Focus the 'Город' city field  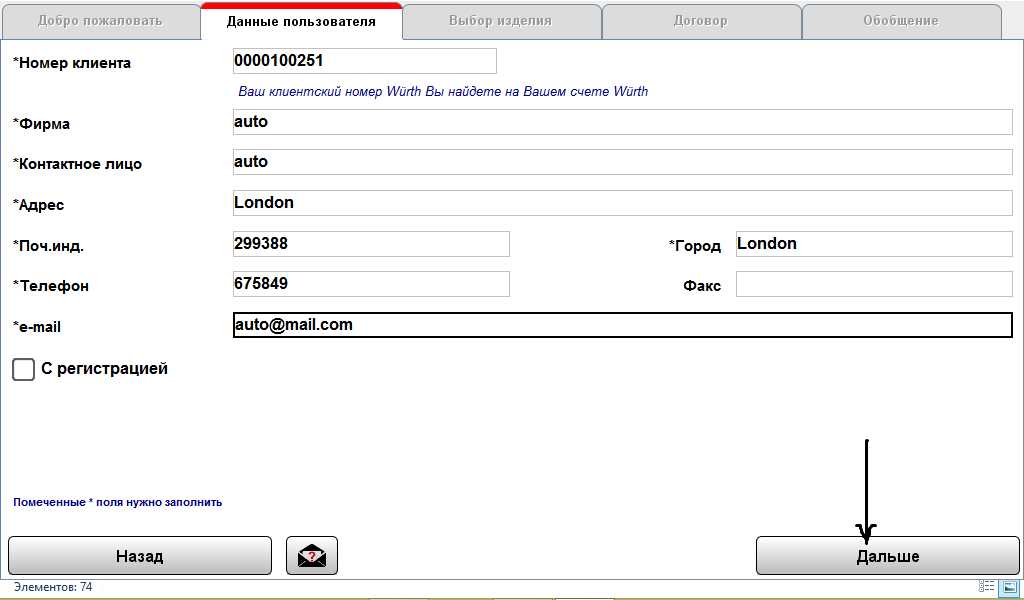(874, 244)
